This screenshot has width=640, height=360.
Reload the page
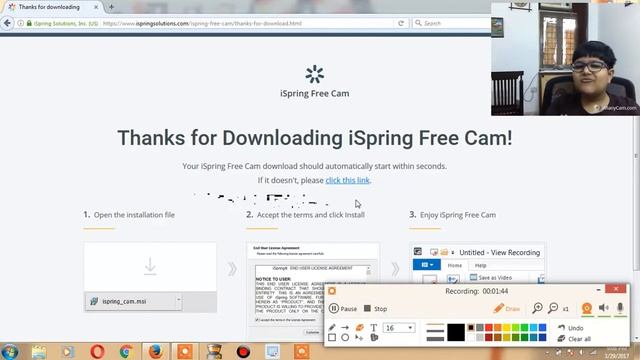coord(401,23)
